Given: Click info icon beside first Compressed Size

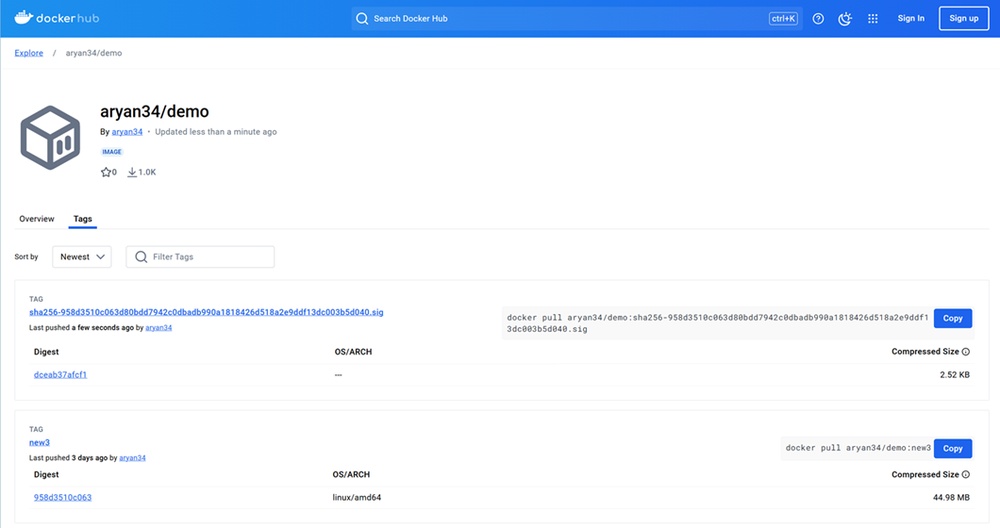Looking at the screenshot, I should click(966, 352).
